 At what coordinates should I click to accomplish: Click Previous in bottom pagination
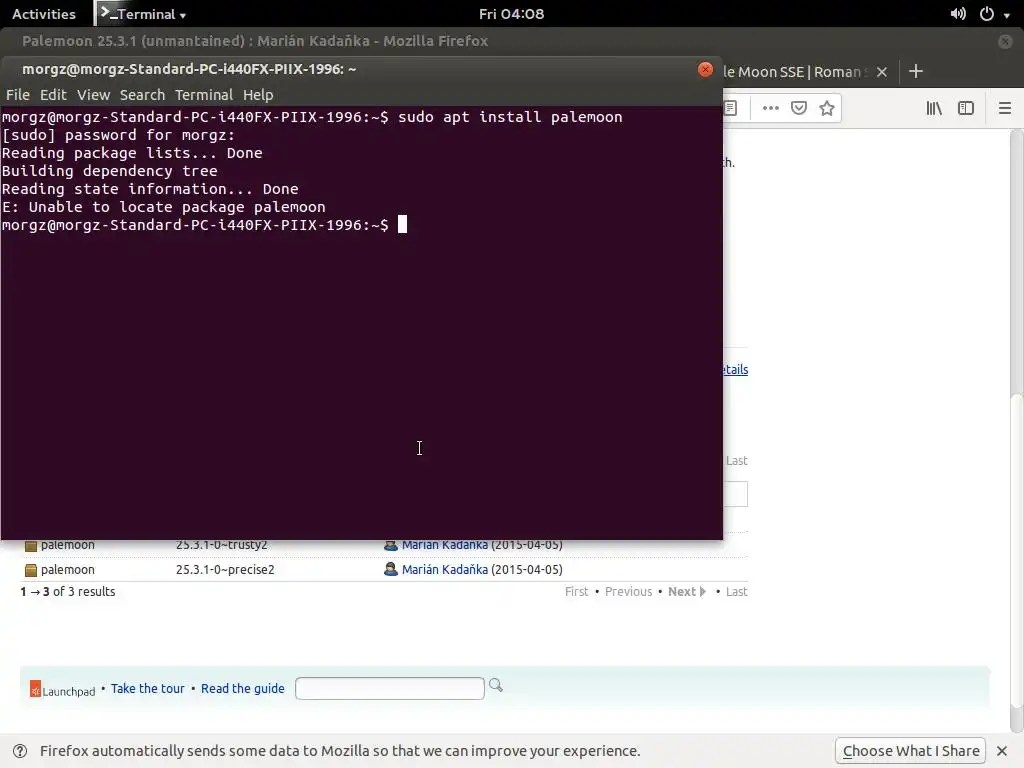pos(628,592)
